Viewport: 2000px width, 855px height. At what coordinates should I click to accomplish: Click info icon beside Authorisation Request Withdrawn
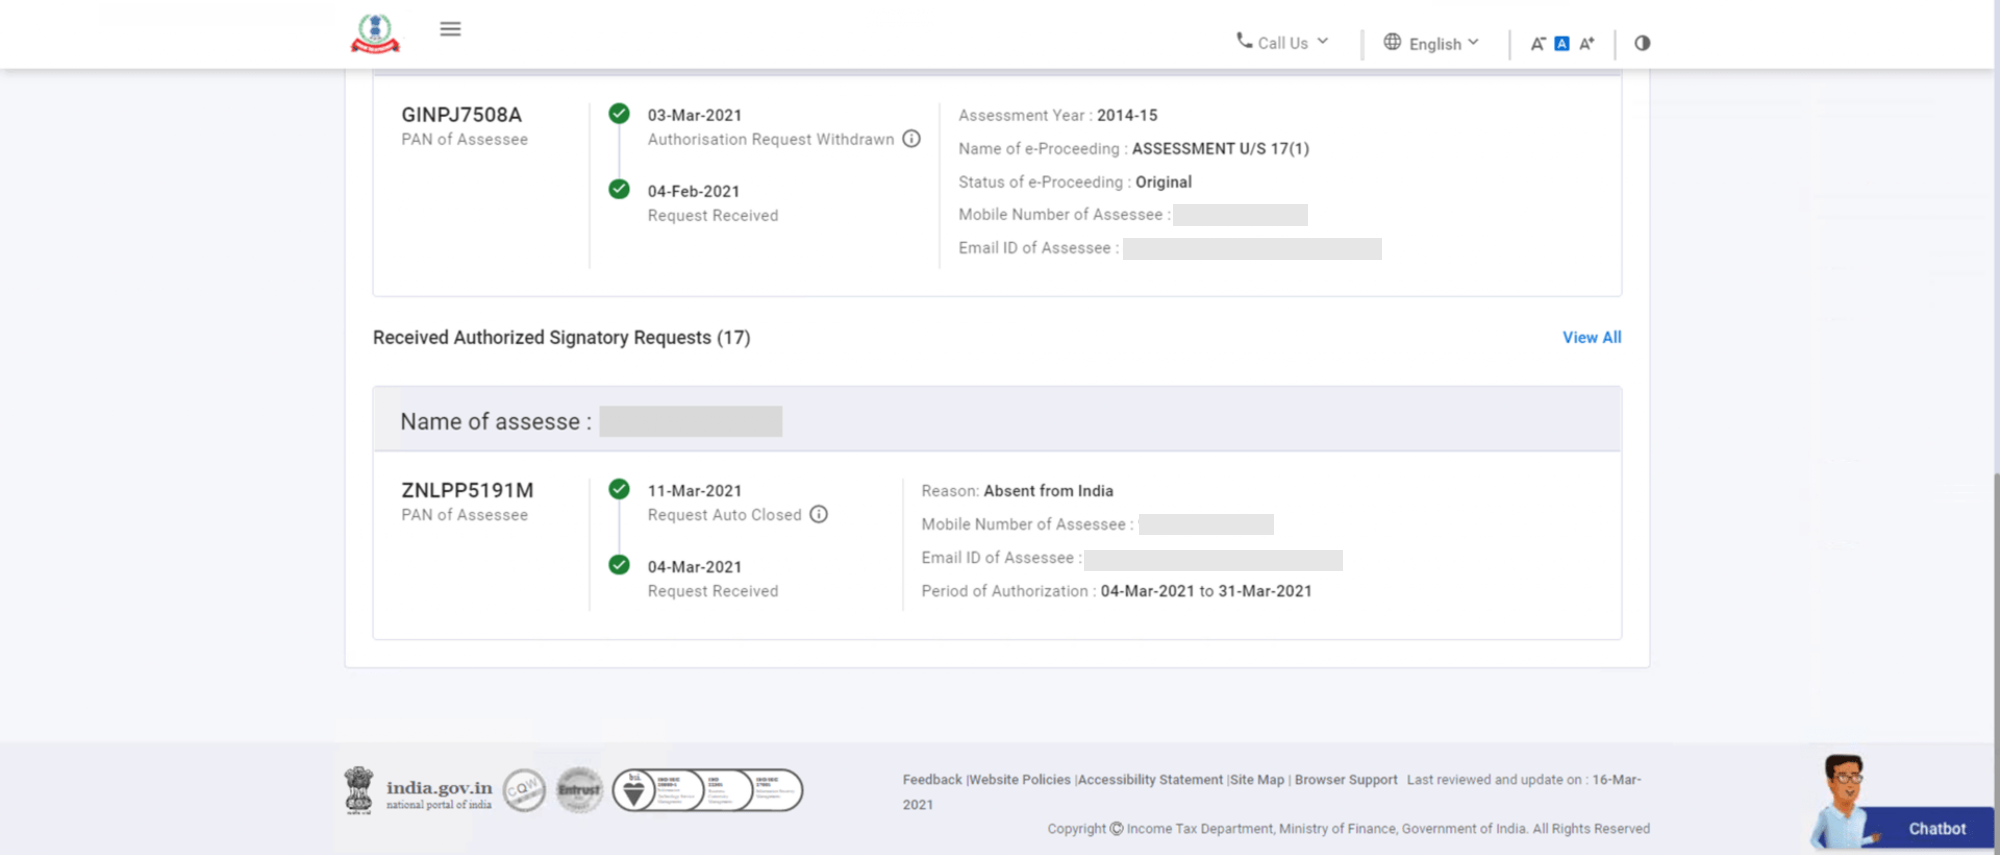[911, 139]
